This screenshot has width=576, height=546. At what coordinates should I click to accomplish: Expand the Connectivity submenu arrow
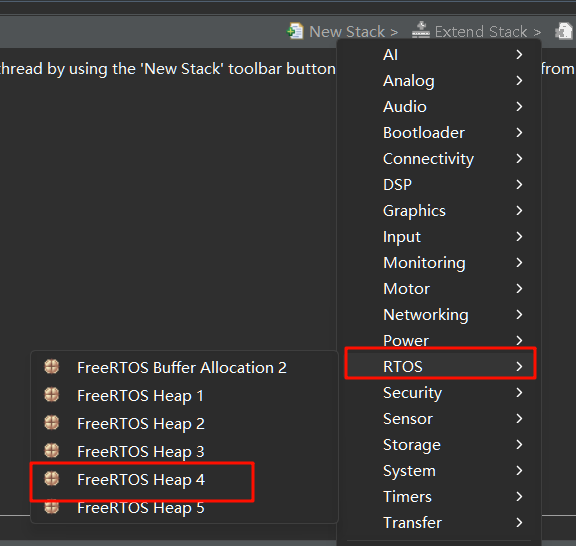pos(519,159)
